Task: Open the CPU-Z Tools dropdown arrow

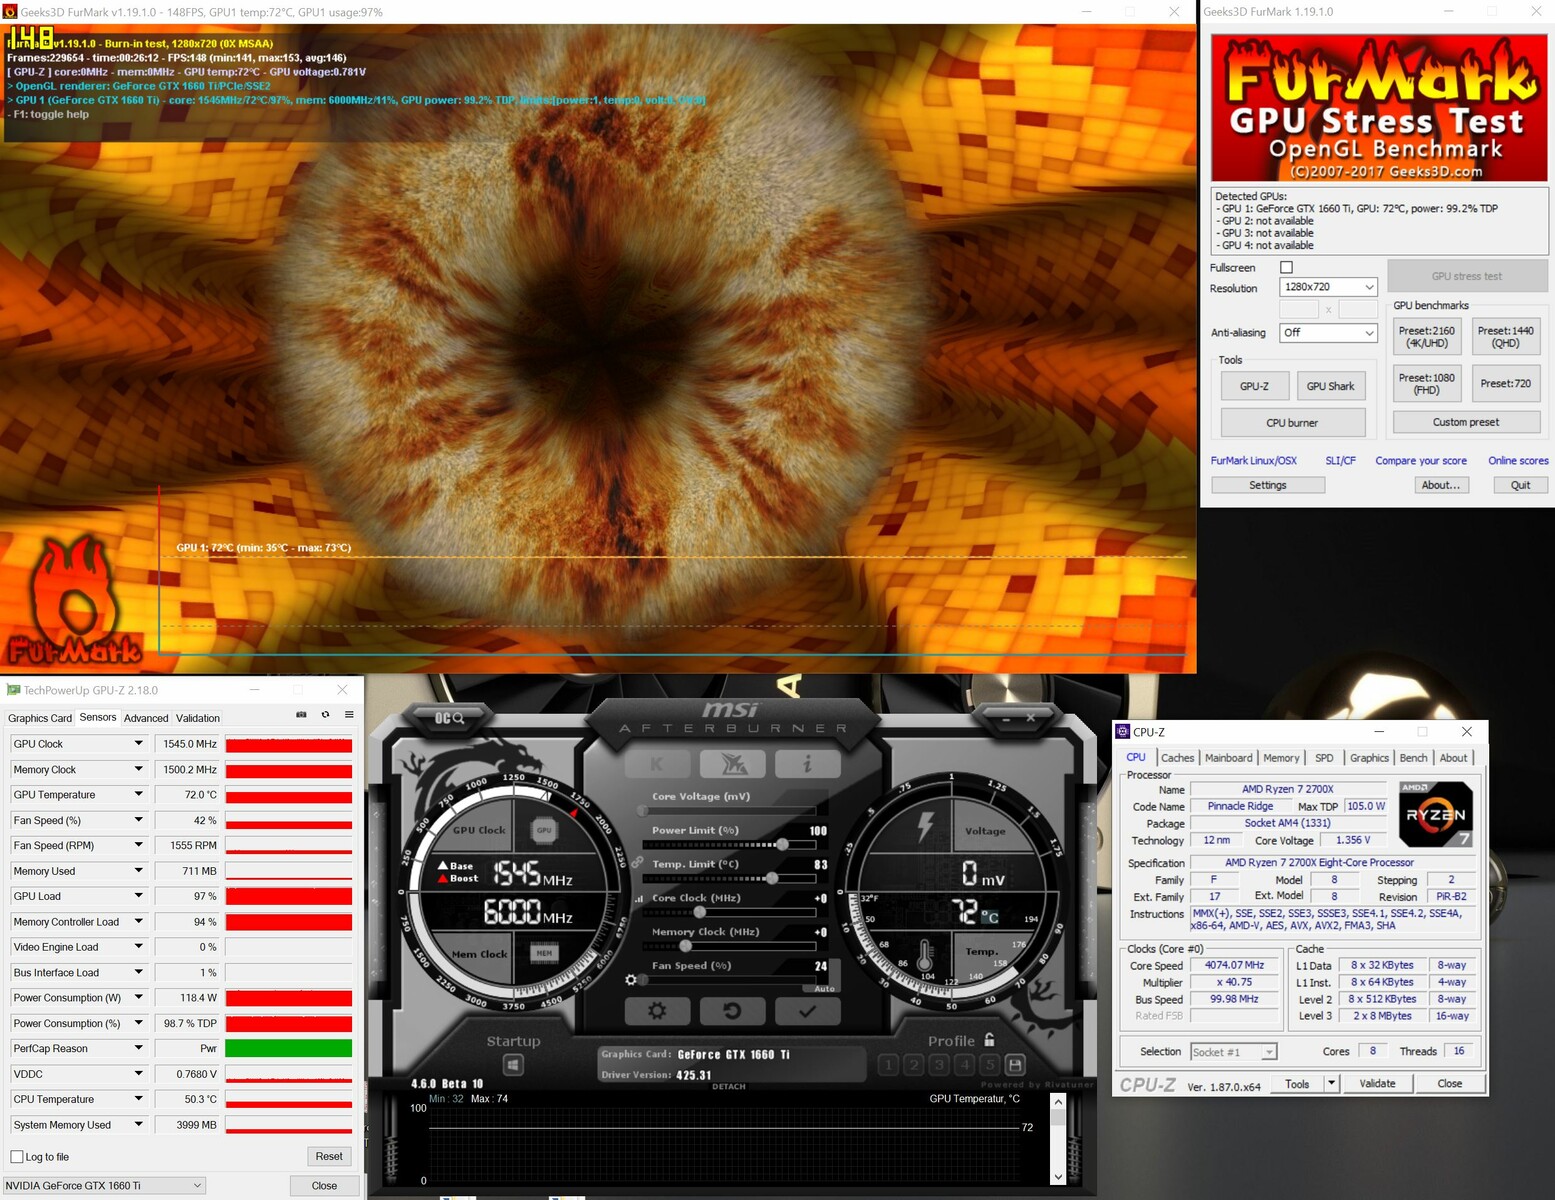Action: tap(1331, 1083)
